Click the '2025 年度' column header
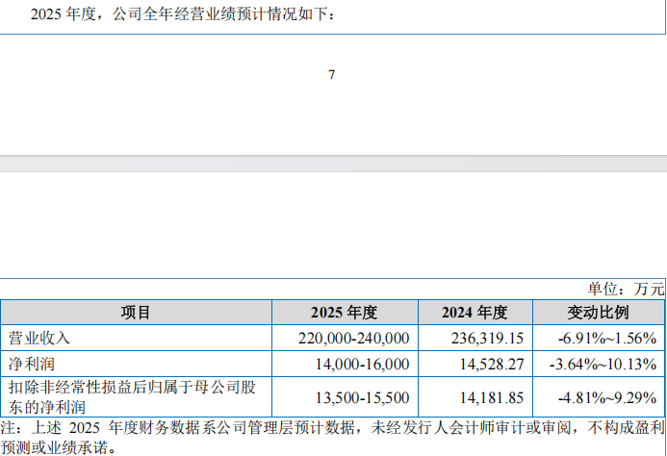 coord(343,313)
